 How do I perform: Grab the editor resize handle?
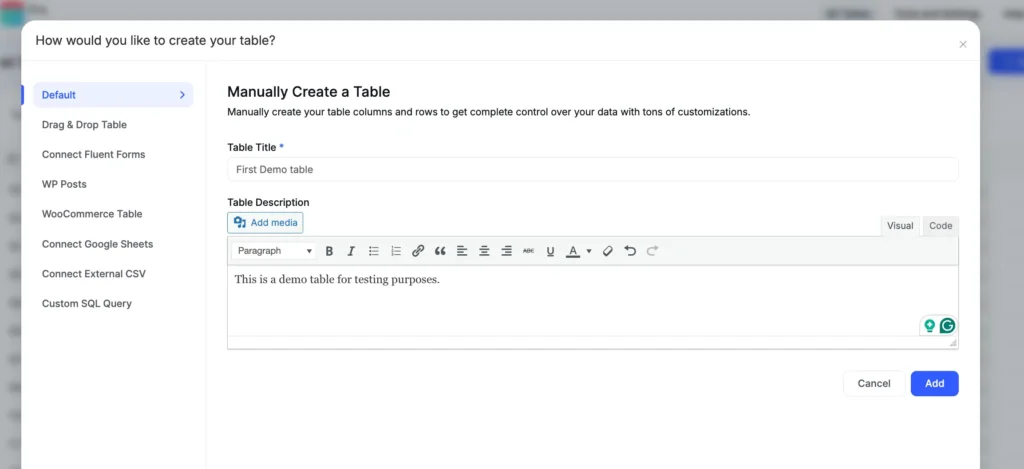click(x=953, y=342)
